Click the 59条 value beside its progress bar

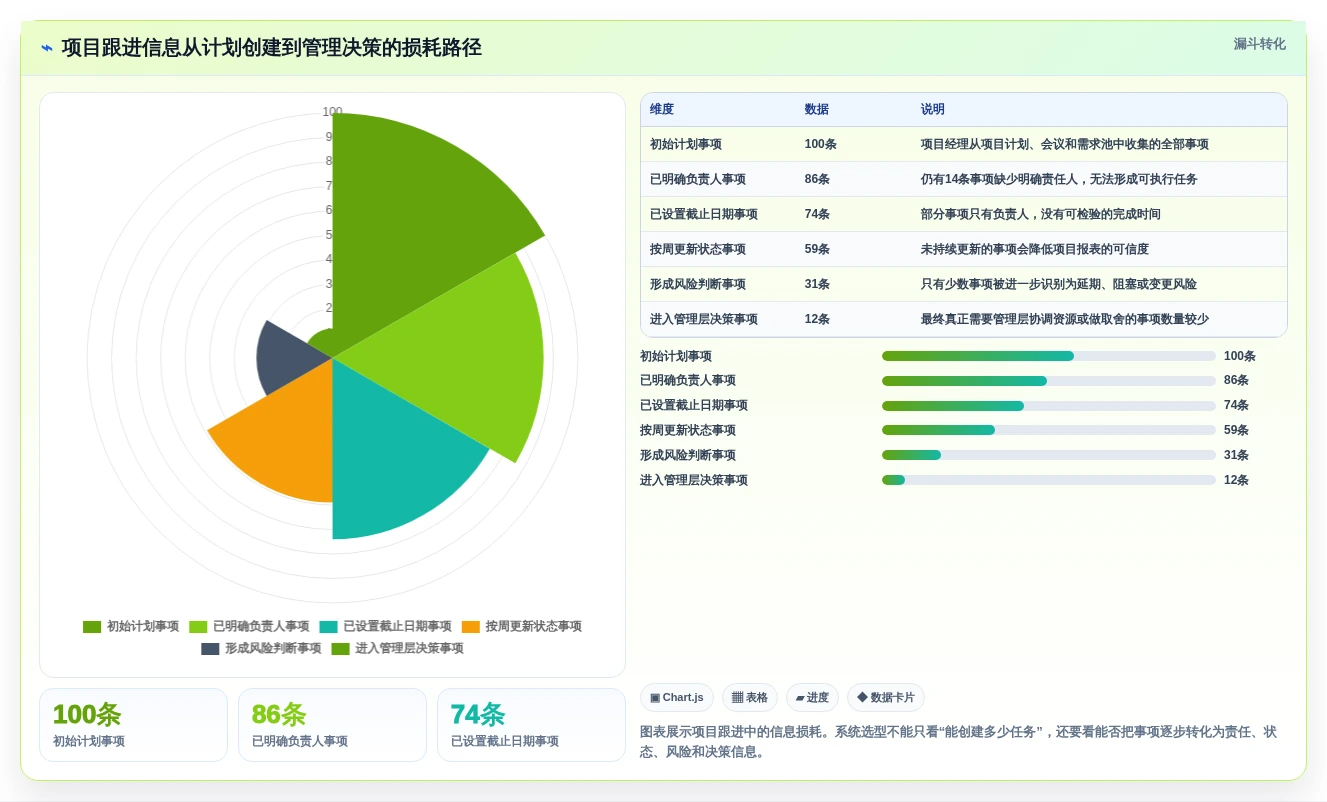click(x=1236, y=430)
